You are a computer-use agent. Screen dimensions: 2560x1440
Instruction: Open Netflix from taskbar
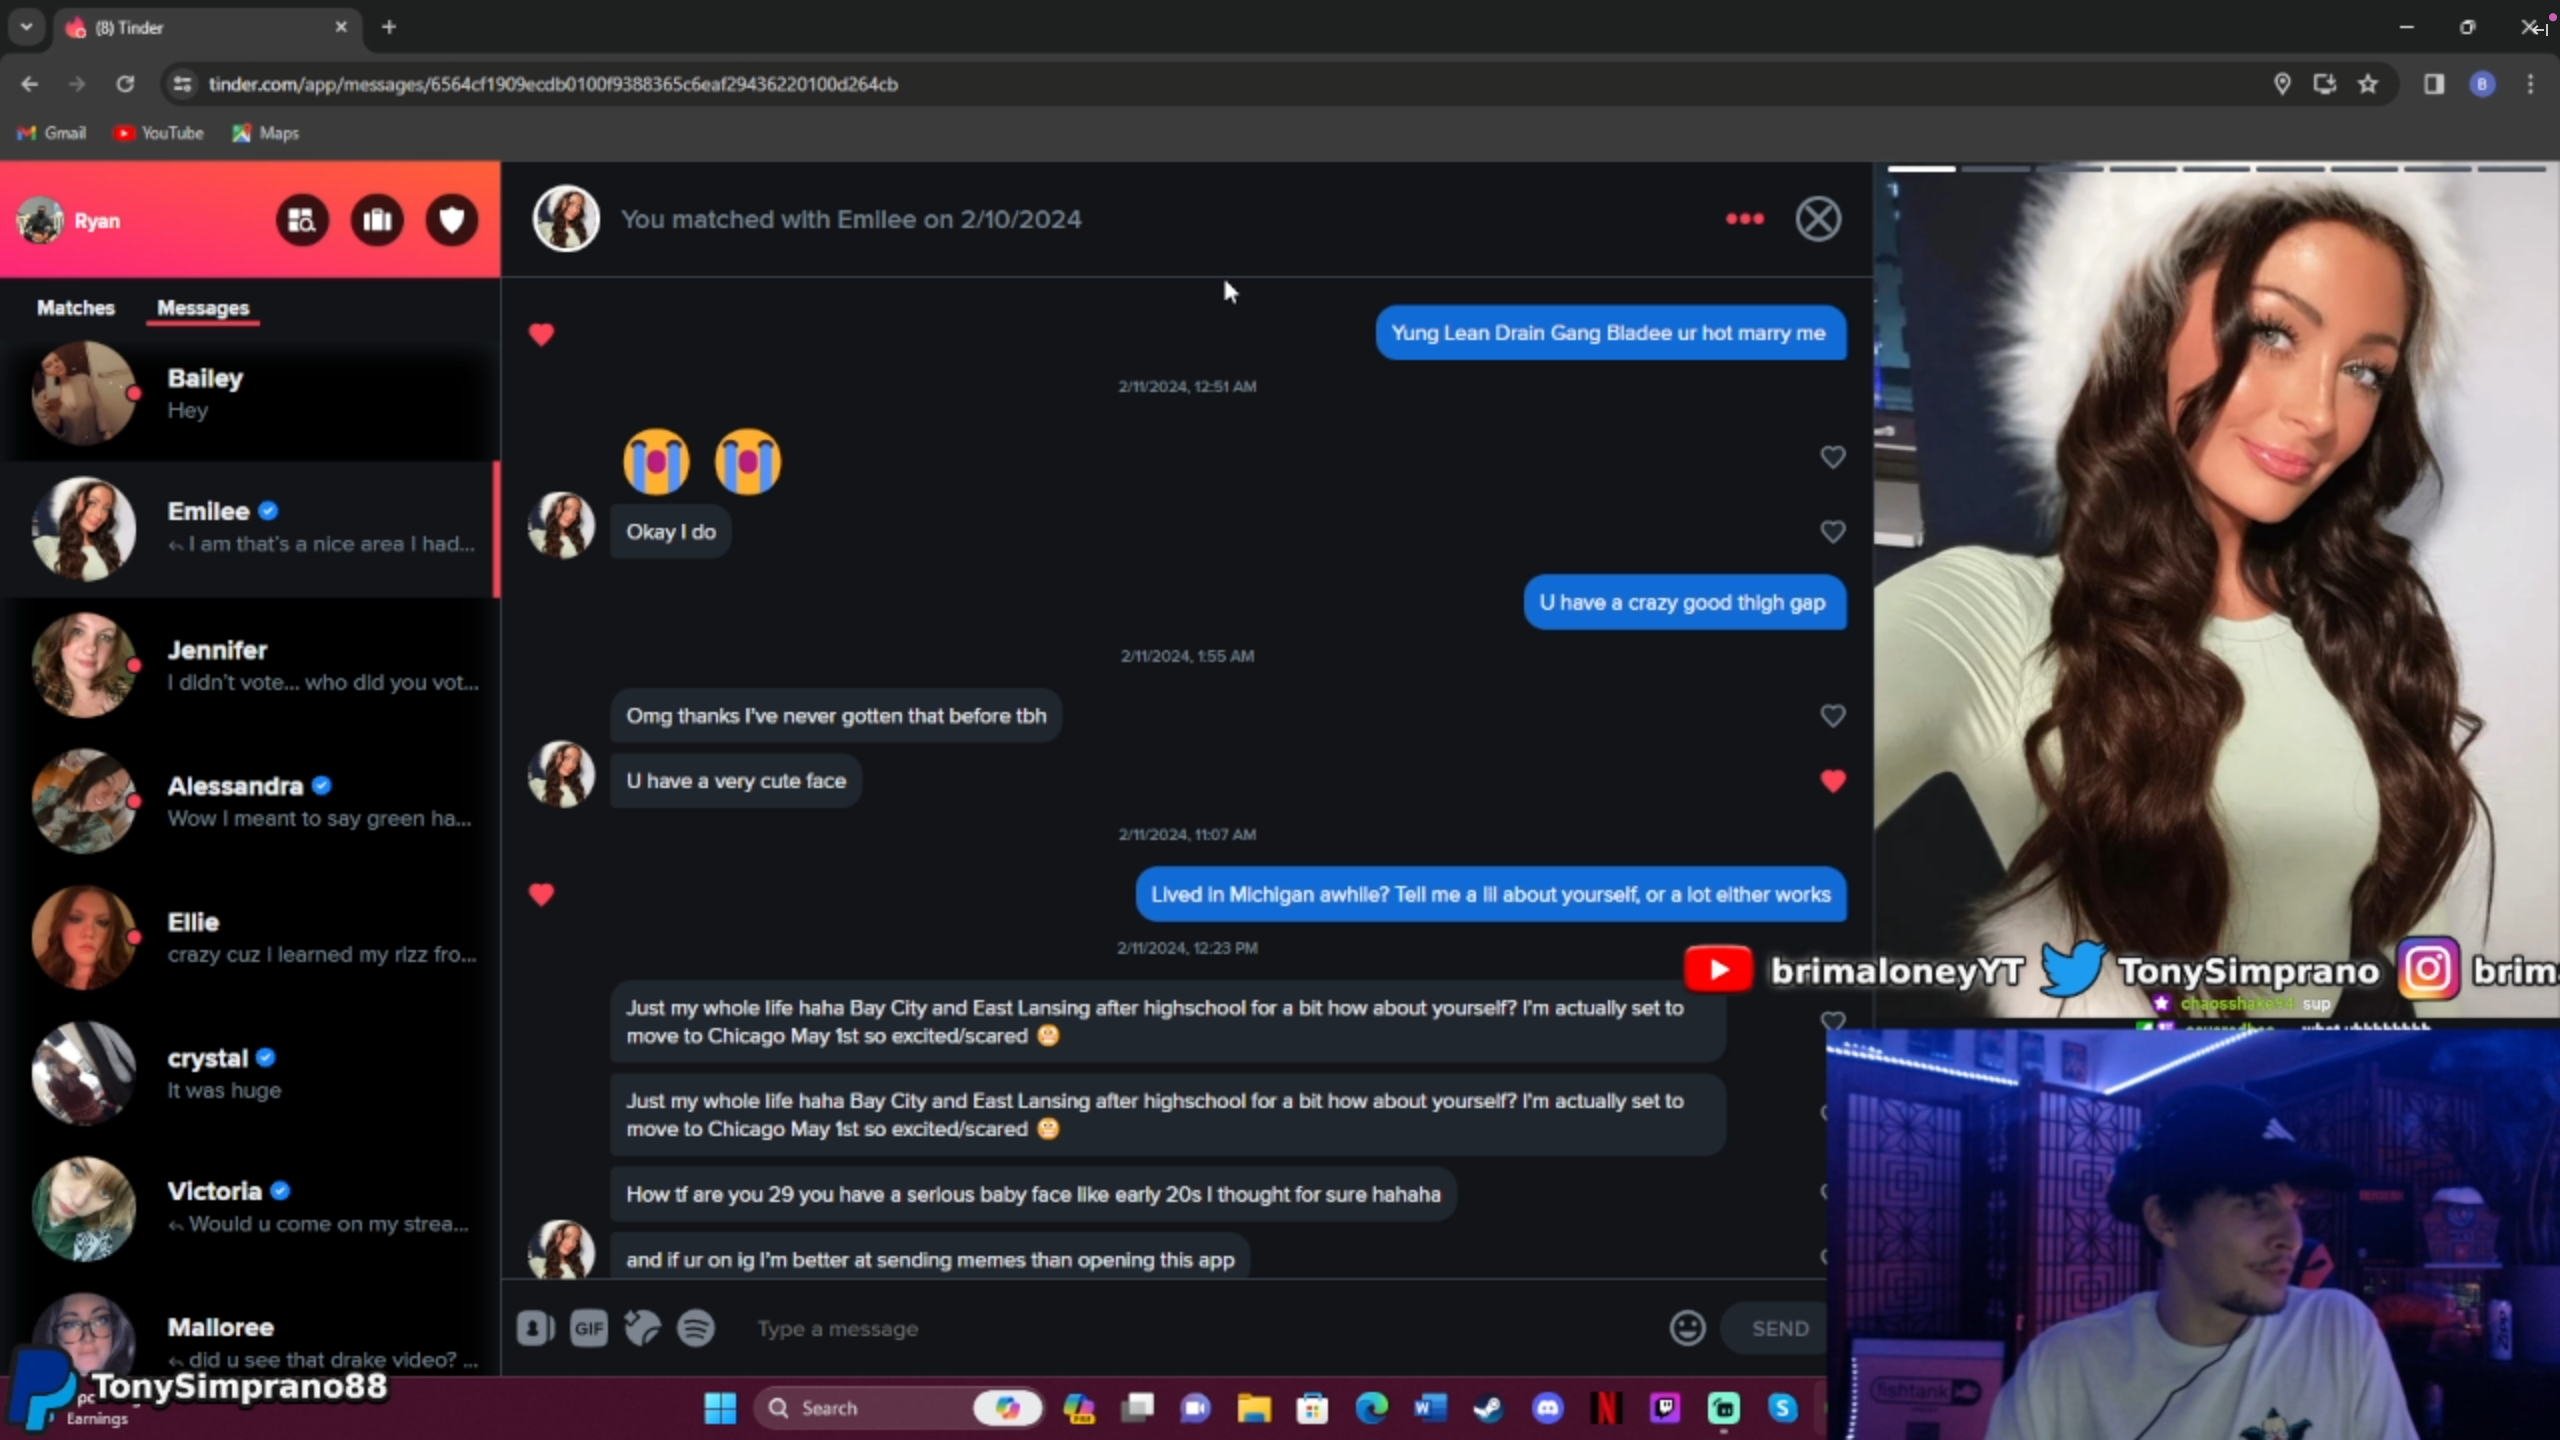1606,1408
